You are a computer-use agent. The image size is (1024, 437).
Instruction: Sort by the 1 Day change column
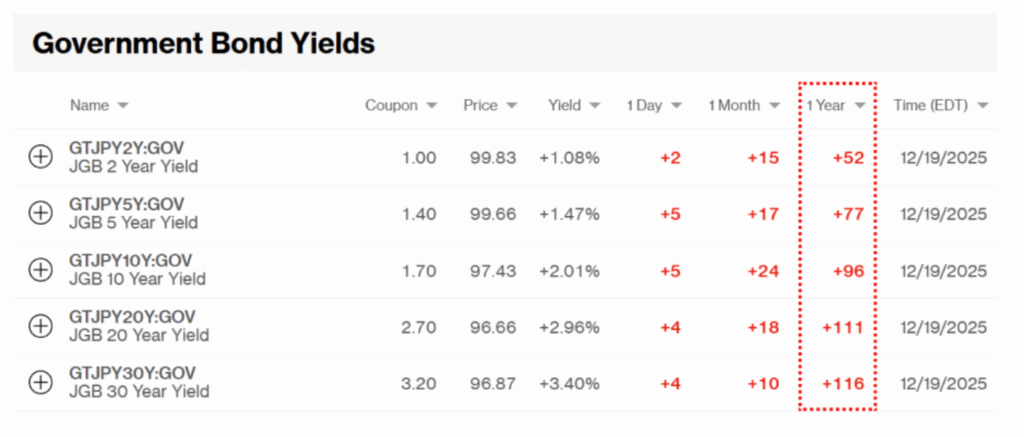coord(676,106)
